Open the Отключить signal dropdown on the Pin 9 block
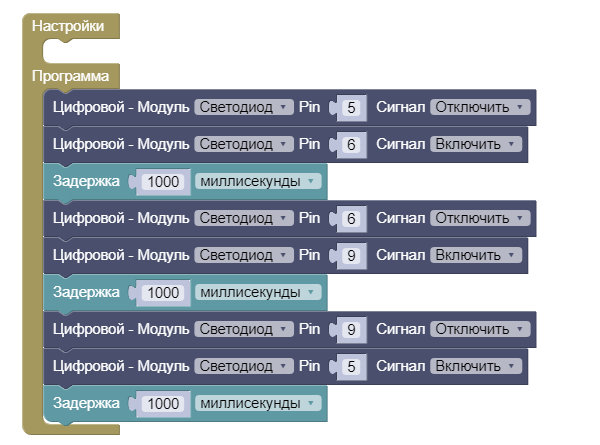 (x=478, y=329)
